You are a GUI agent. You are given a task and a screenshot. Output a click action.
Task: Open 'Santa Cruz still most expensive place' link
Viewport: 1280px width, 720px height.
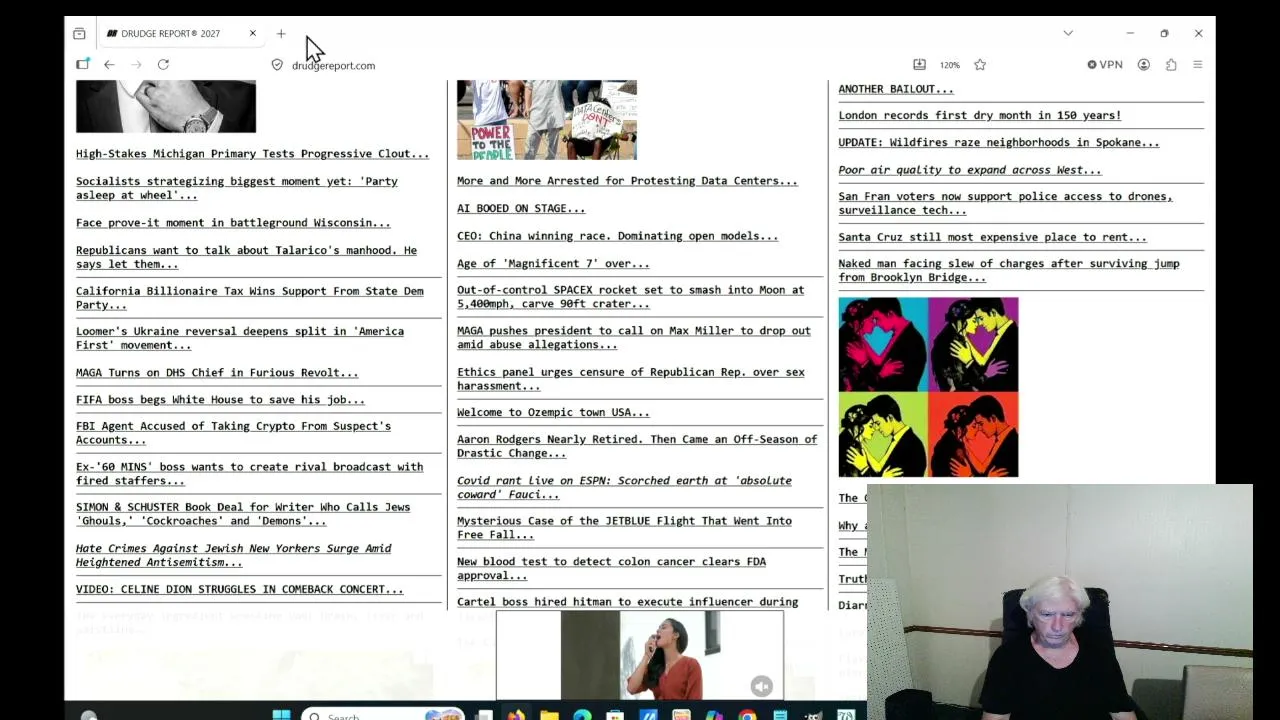(992, 237)
